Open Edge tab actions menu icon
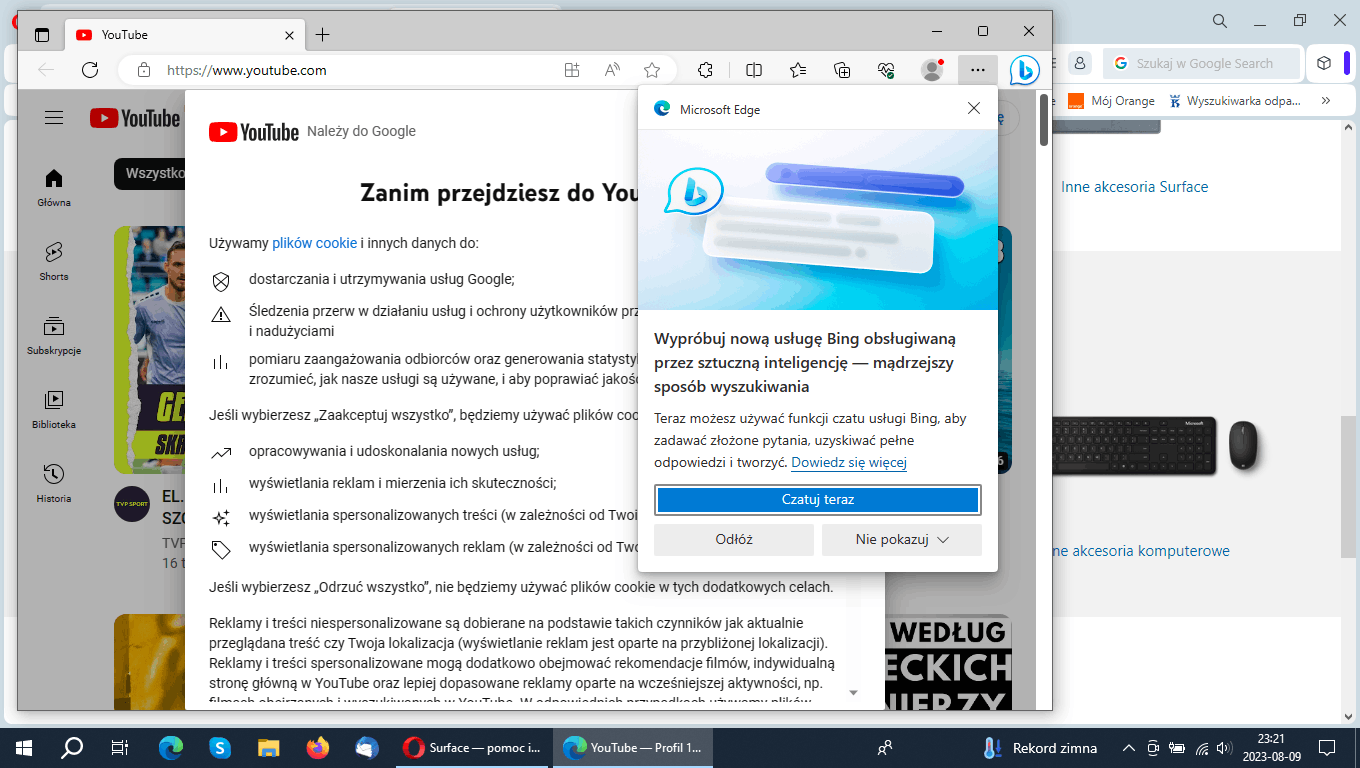 coord(42,34)
